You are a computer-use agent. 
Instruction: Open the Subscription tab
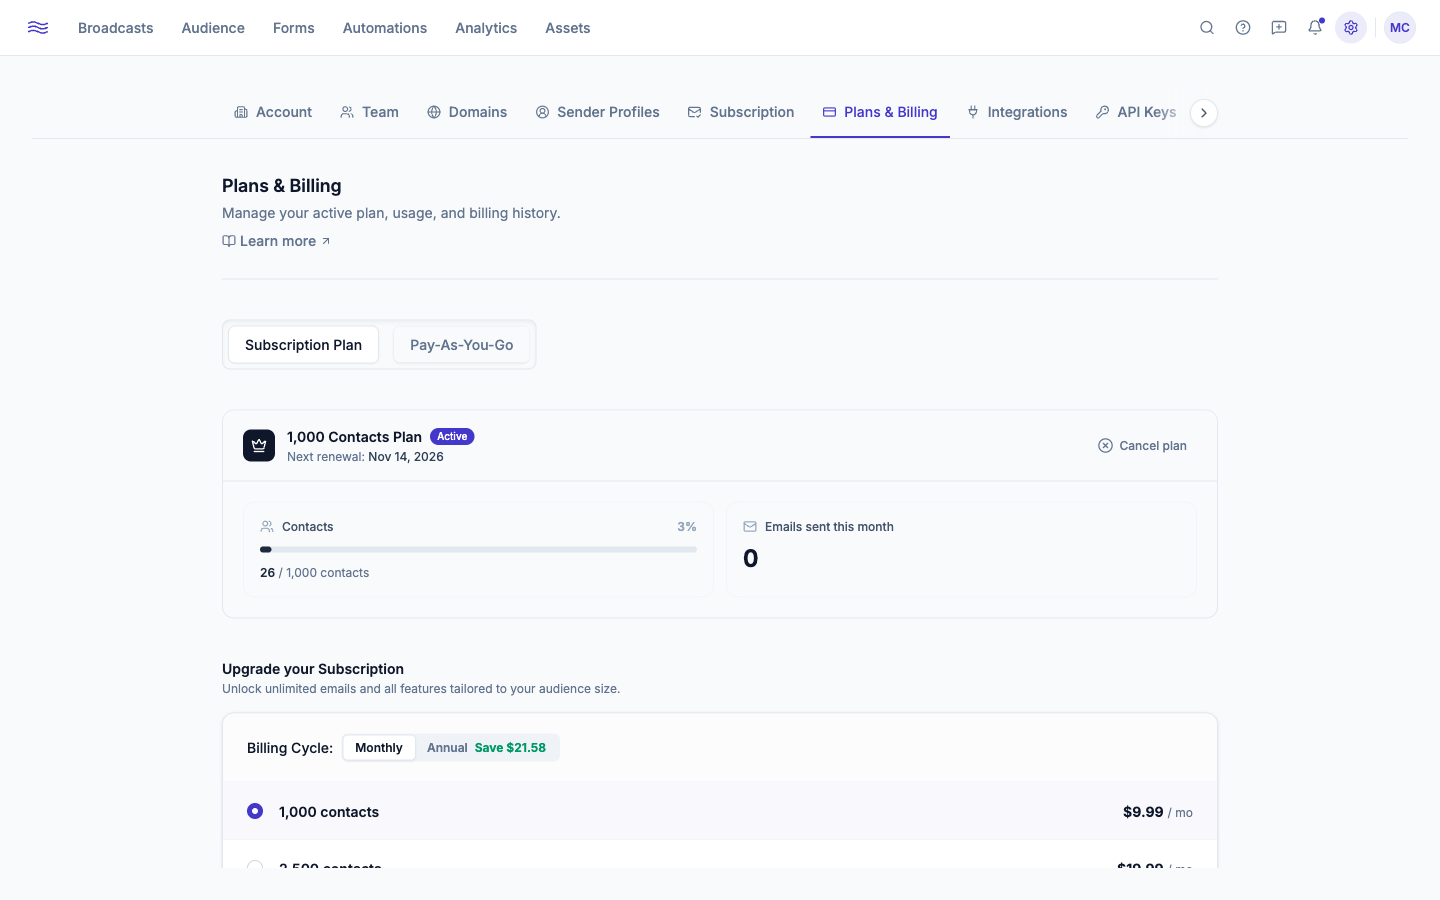pos(741,112)
